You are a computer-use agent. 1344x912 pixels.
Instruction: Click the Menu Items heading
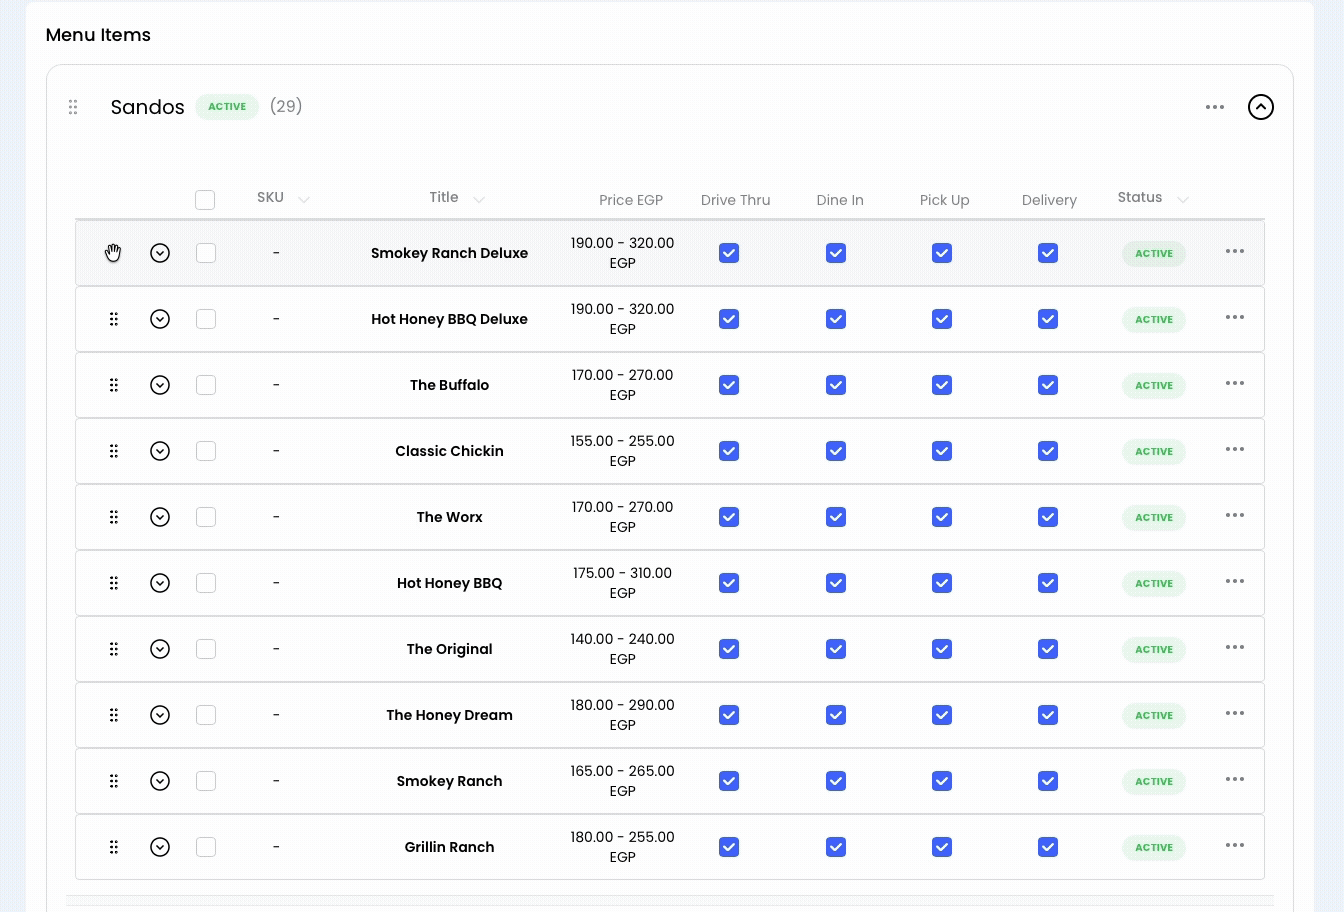(x=98, y=35)
